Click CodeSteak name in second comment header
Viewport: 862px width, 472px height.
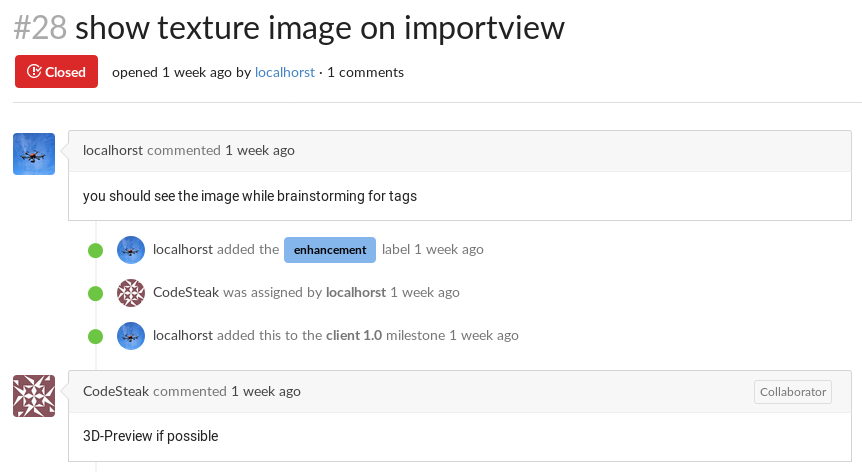(x=116, y=391)
